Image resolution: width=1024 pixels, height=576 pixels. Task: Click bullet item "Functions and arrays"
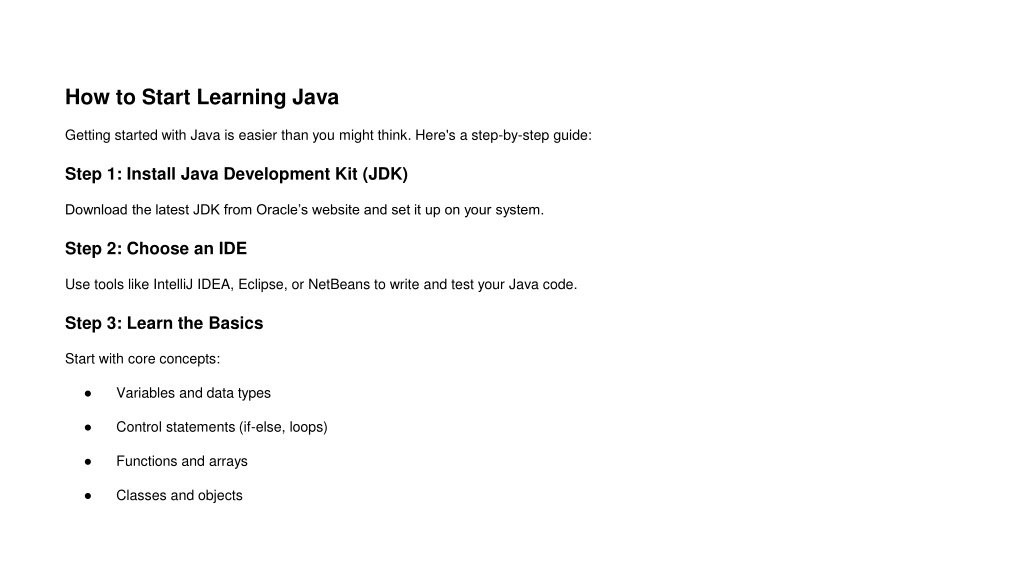(x=182, y=461)
